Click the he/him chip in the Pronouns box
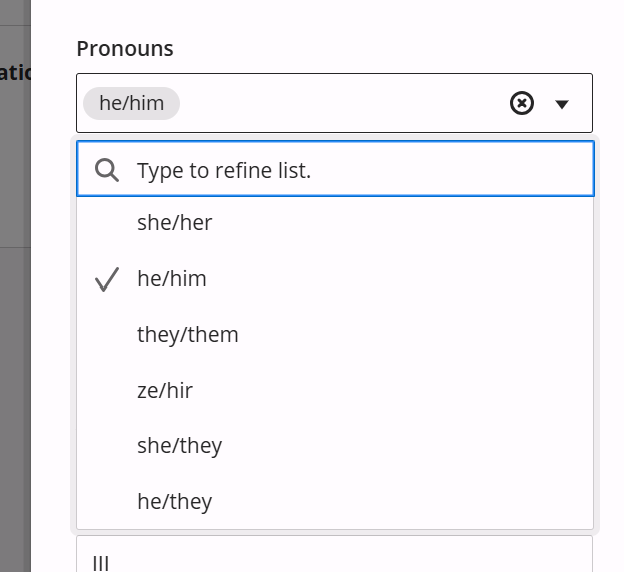 click(x=131, y=103)
